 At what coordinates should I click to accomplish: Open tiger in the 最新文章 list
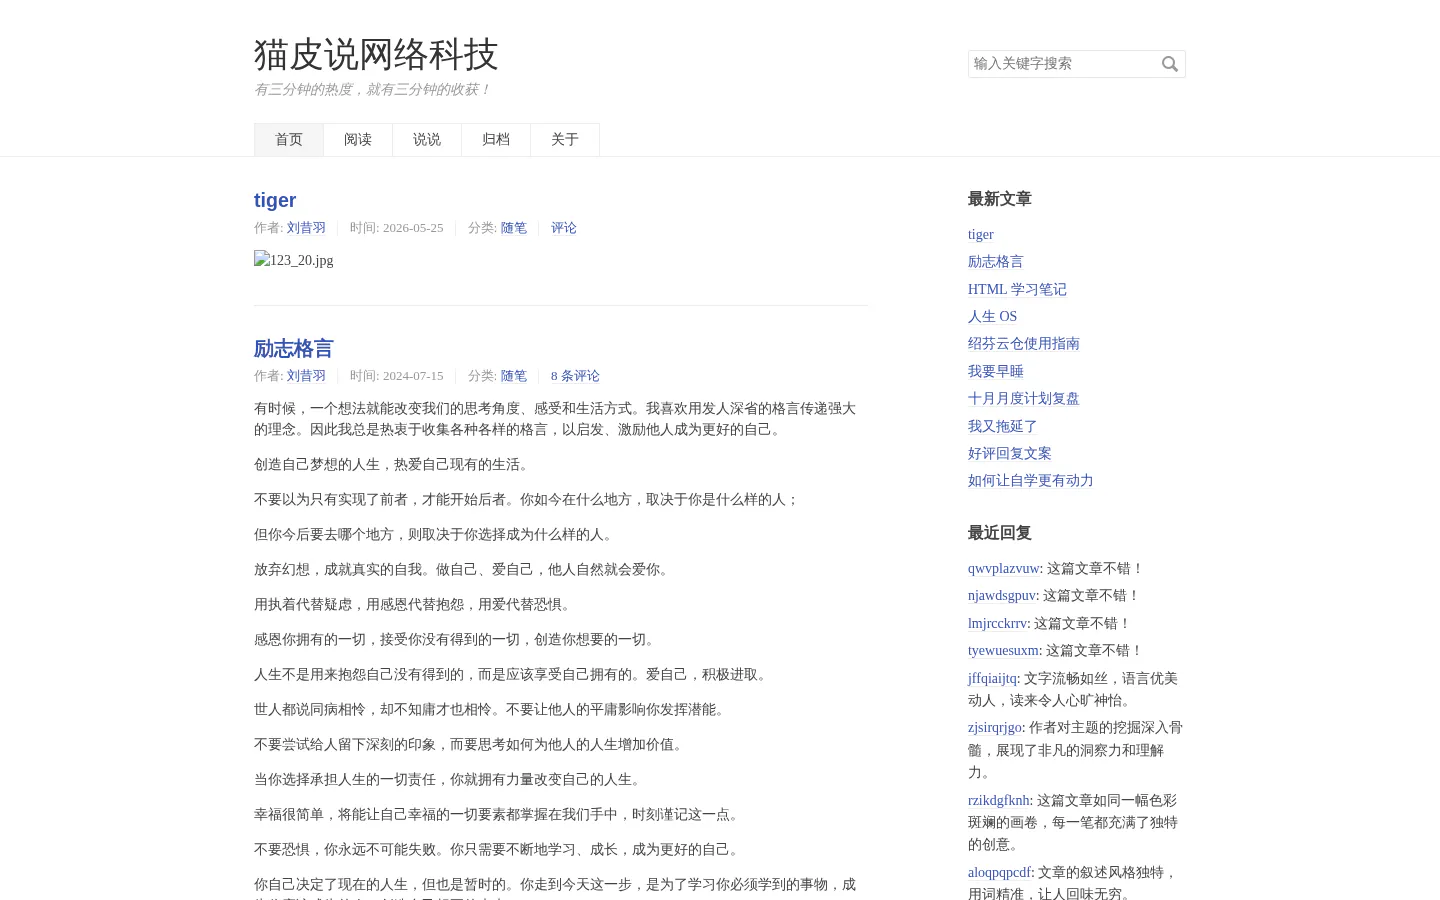981,235
